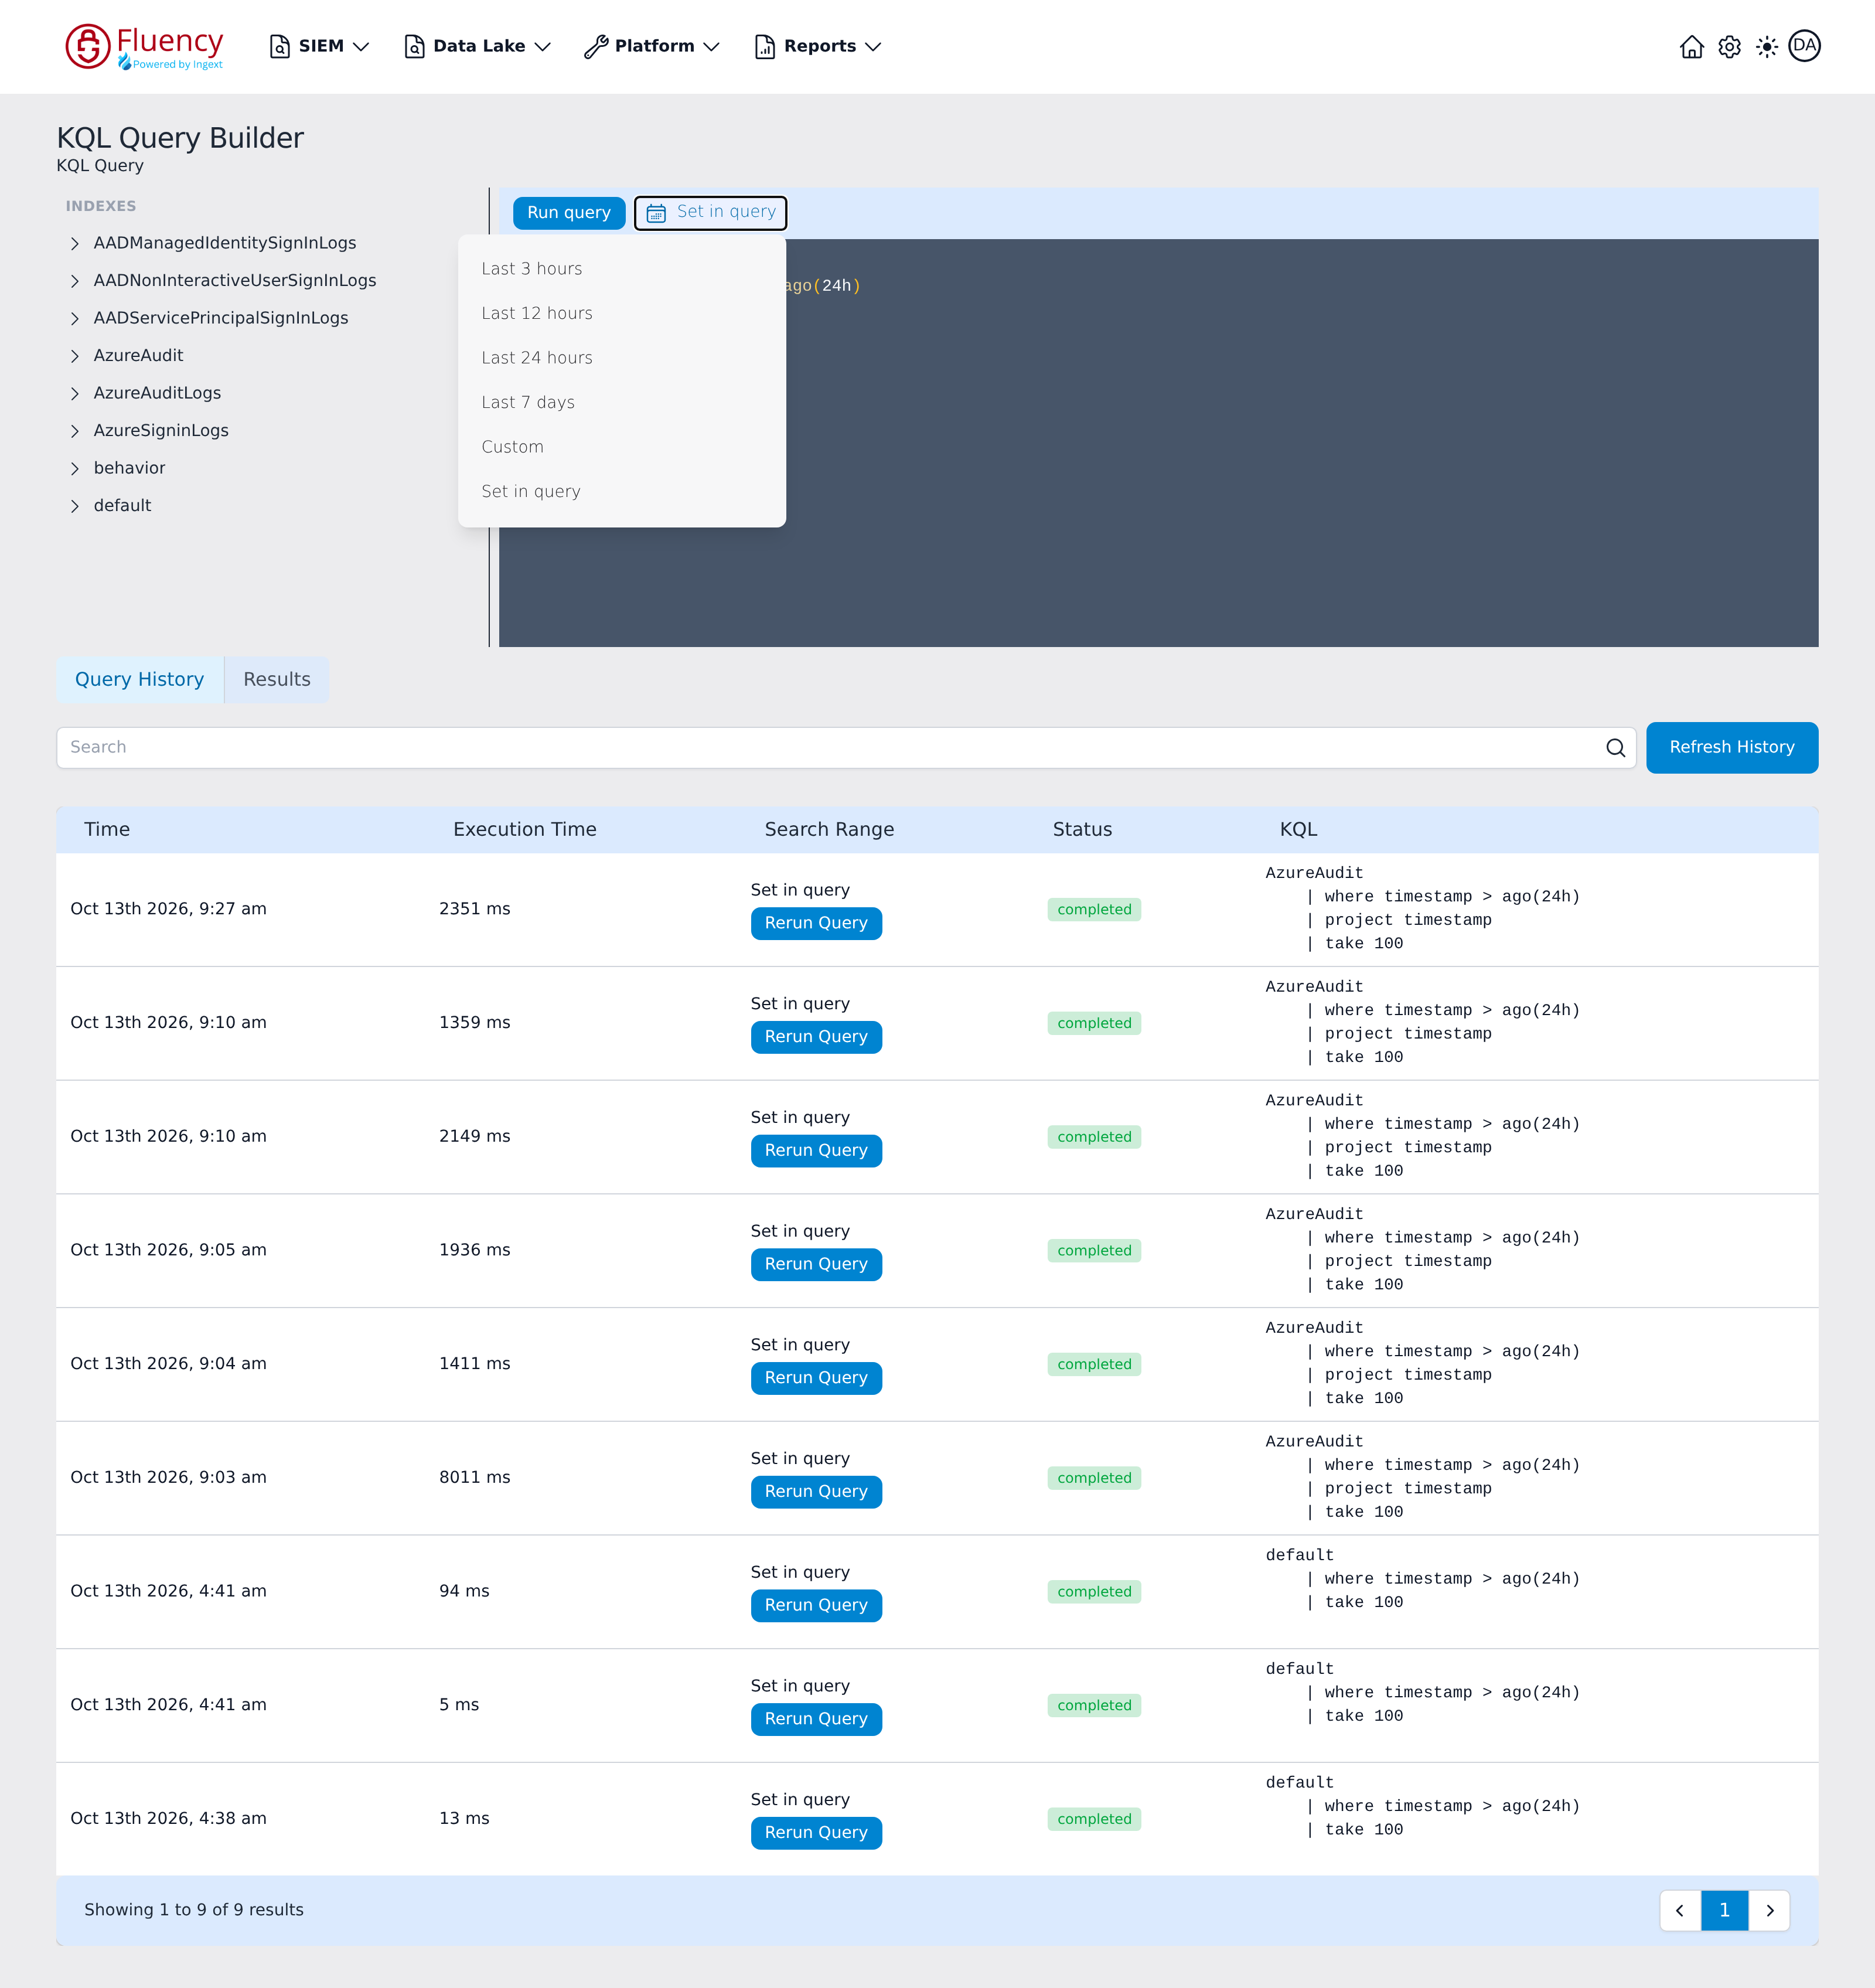
Task: Switch to the Query History tab
Action: point(140,679)
